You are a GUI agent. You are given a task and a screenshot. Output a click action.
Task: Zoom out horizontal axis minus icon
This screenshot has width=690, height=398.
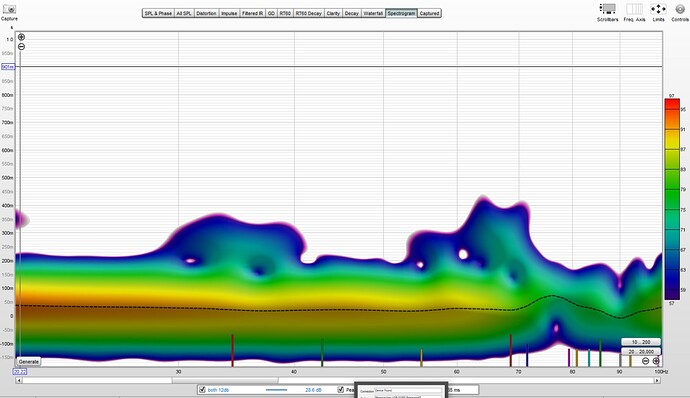click(x=645, y=361)
